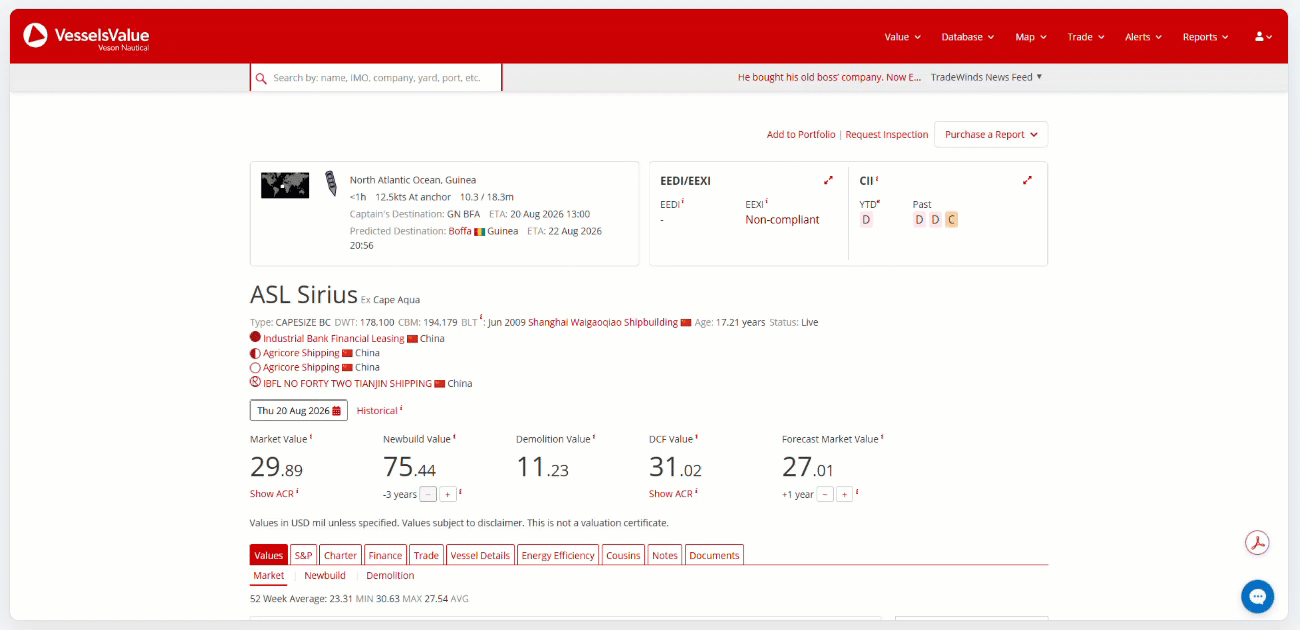Decrease Forecast Market Value year with minus

click(x=825, y=494)
